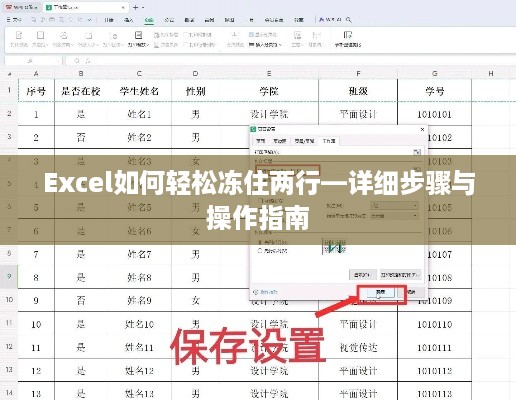Open the Header/Footer tab in dialog

304,141
